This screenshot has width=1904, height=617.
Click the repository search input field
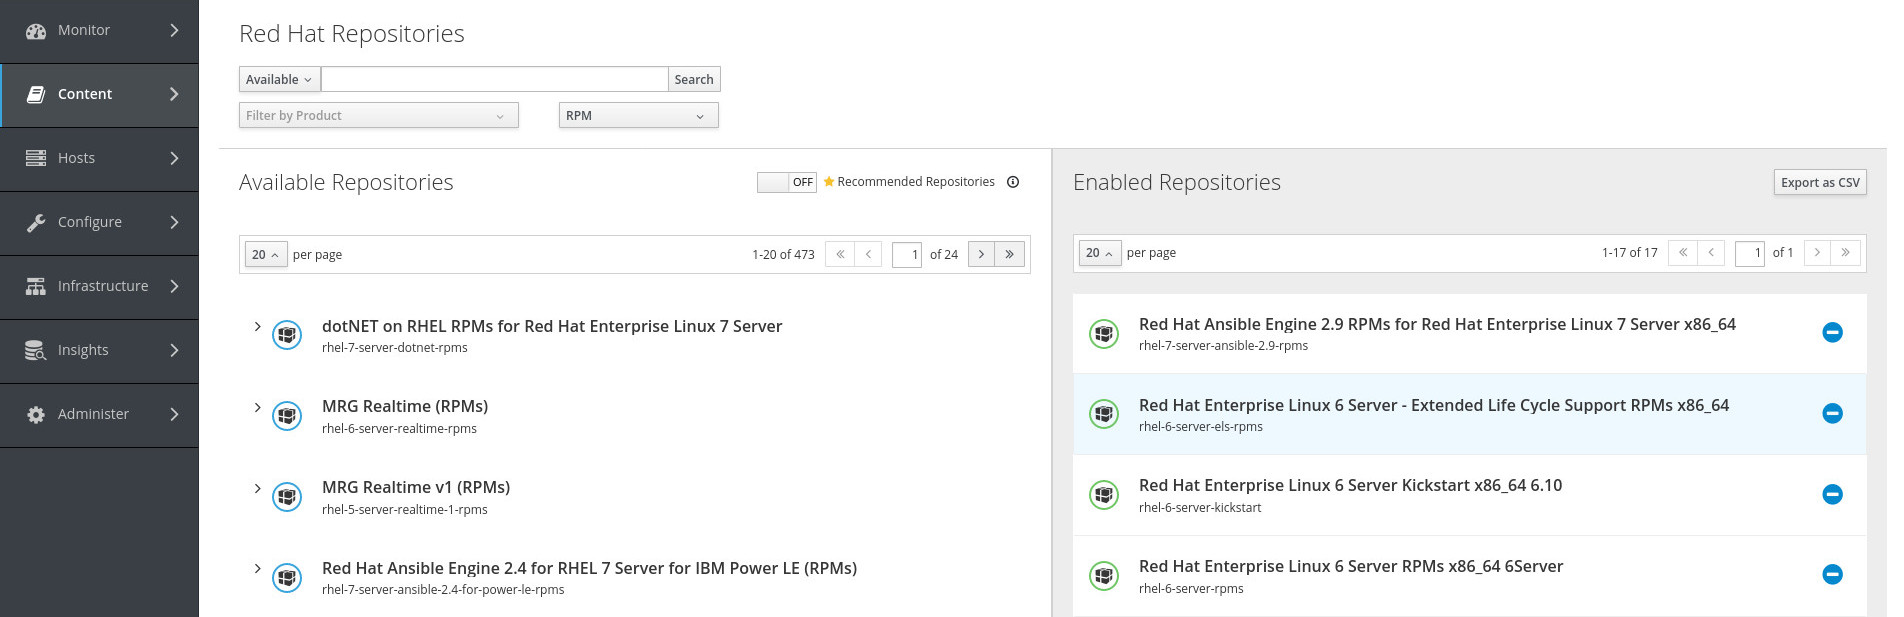pyautogui.click(x=494, y=80)
